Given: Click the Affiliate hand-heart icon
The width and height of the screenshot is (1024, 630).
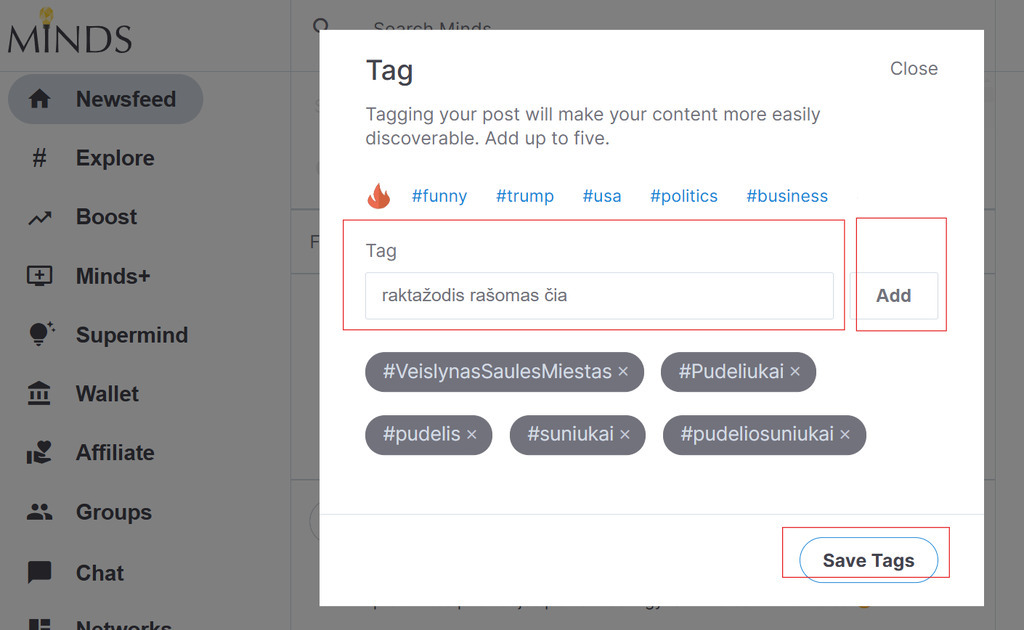Looking at the screenshot, I should click(39, 452).
